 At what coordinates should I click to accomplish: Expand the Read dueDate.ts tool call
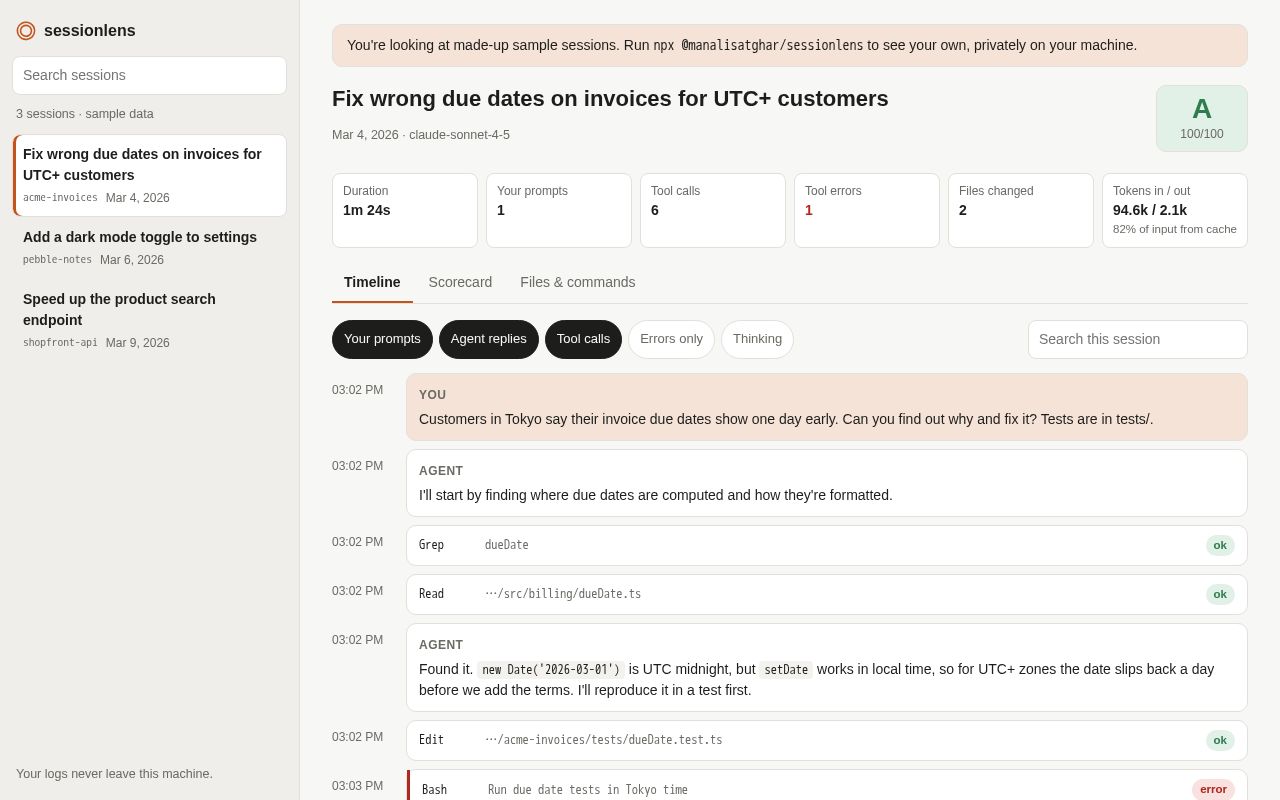point(827,594)
